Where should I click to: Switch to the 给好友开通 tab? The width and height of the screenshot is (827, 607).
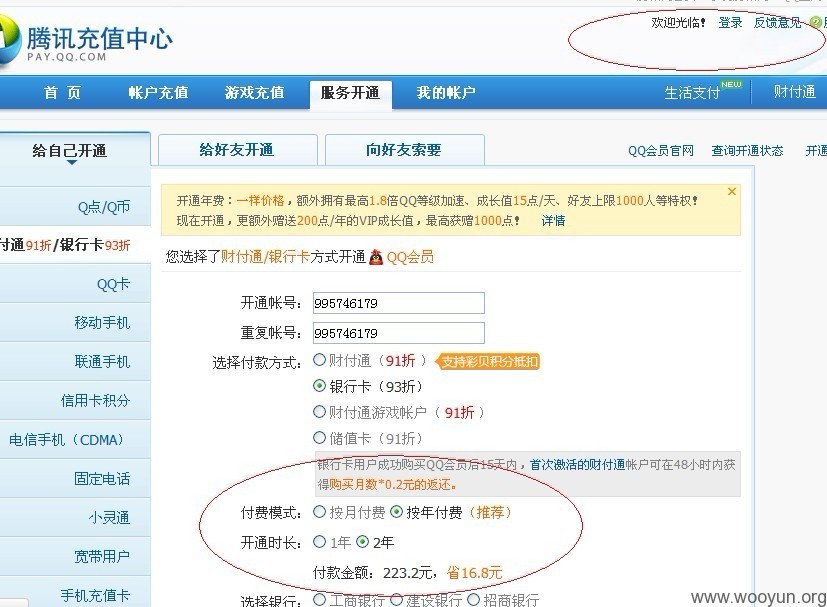(x=237, y=150)
